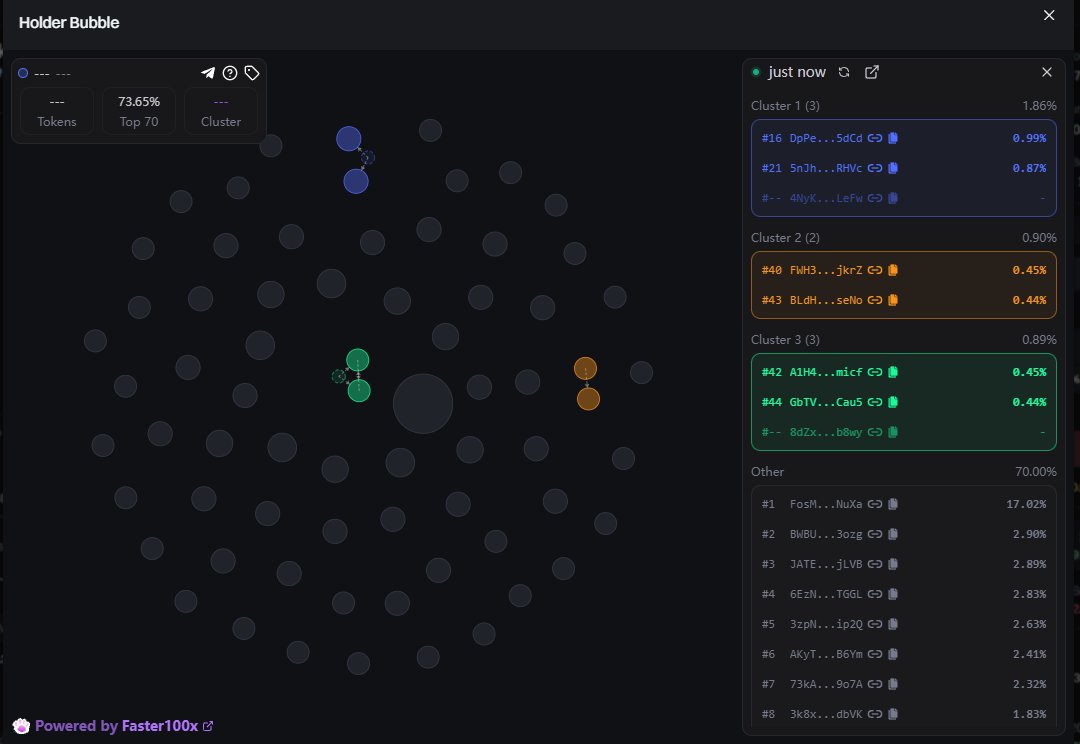1080x744 pixels.
Task: Open link icon for JATE...jLVB
Action: [x=875, y=564]
